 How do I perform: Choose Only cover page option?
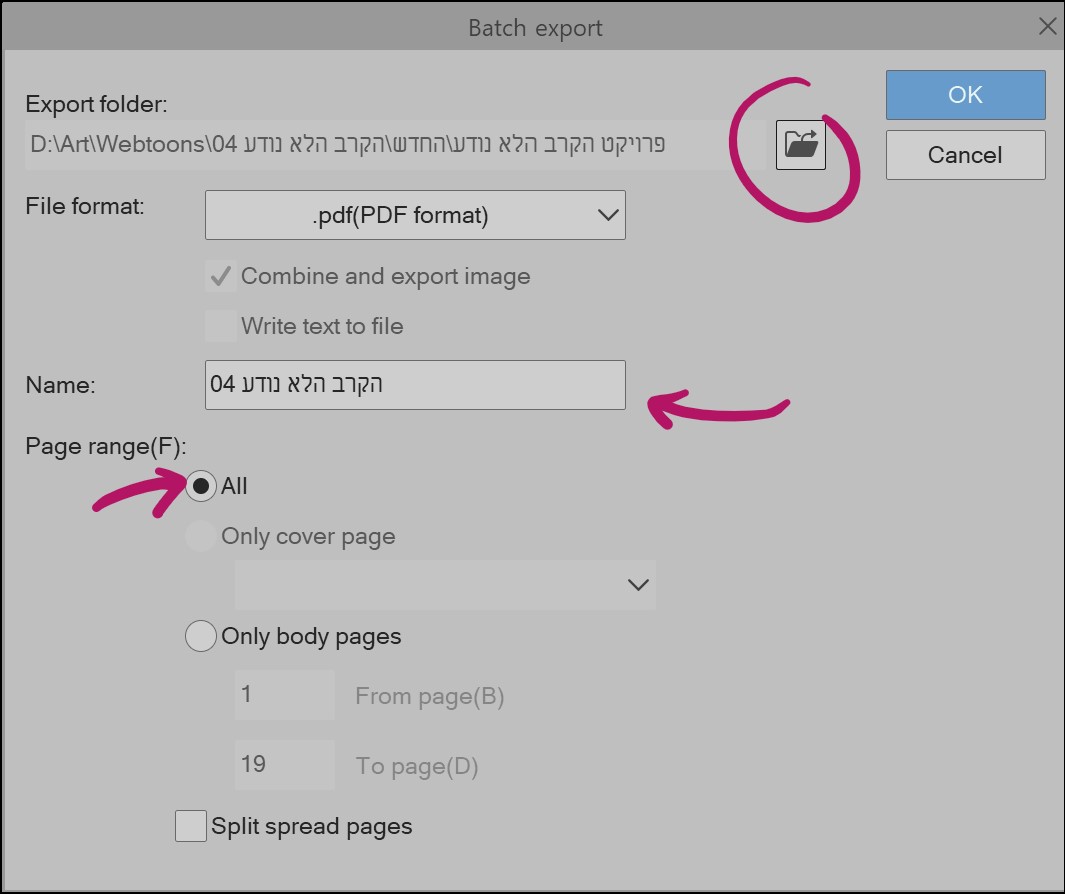[200, 536]
